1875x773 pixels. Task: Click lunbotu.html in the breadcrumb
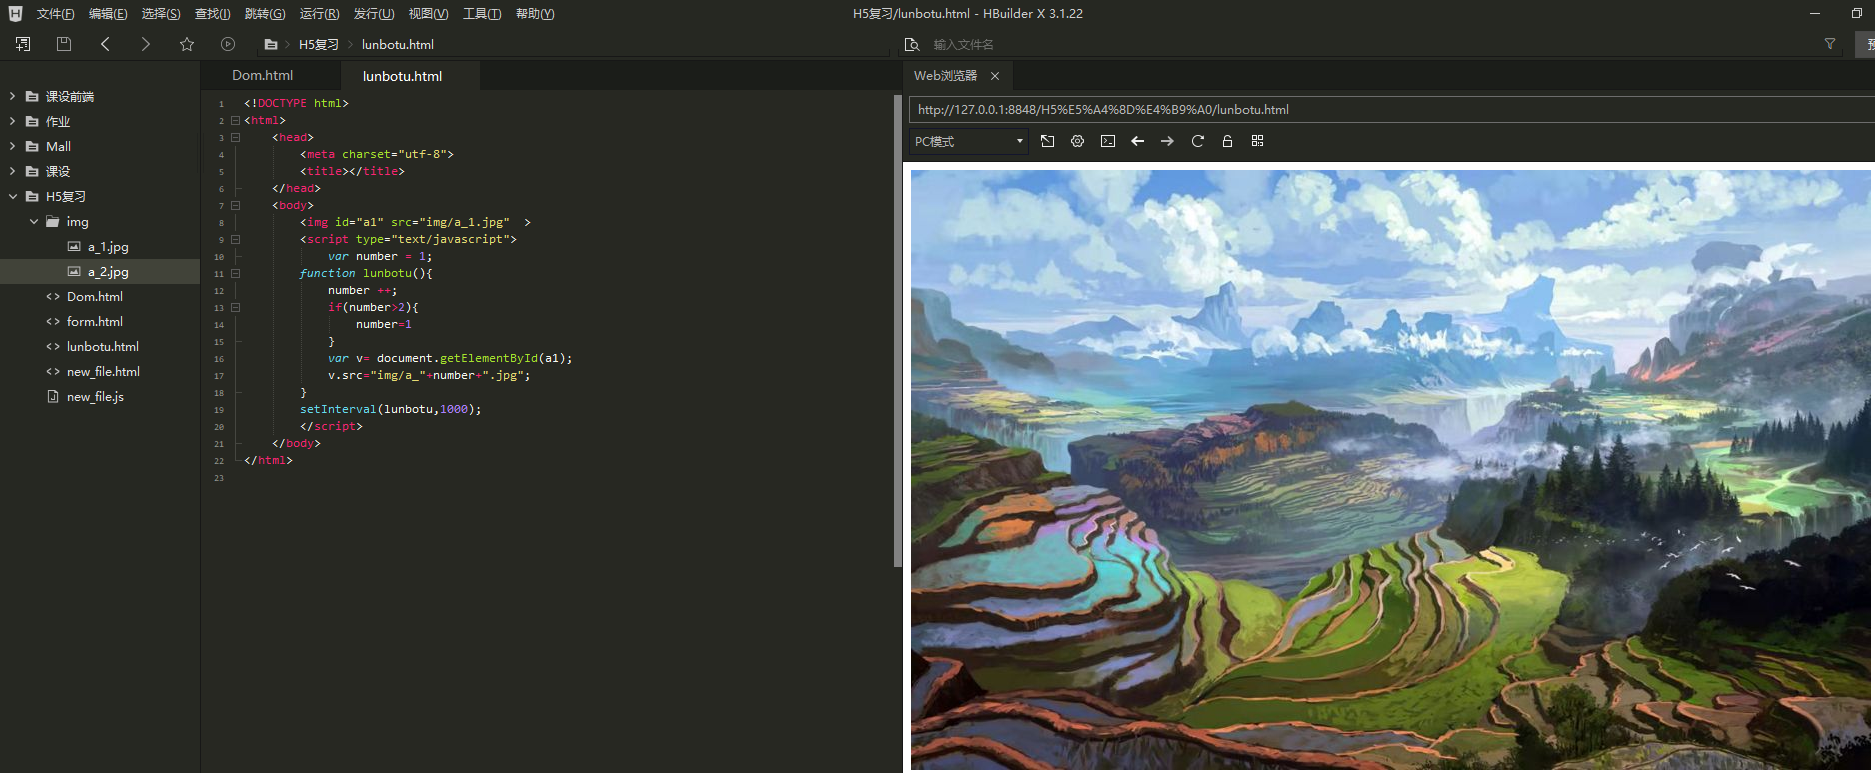coord(398,45)
